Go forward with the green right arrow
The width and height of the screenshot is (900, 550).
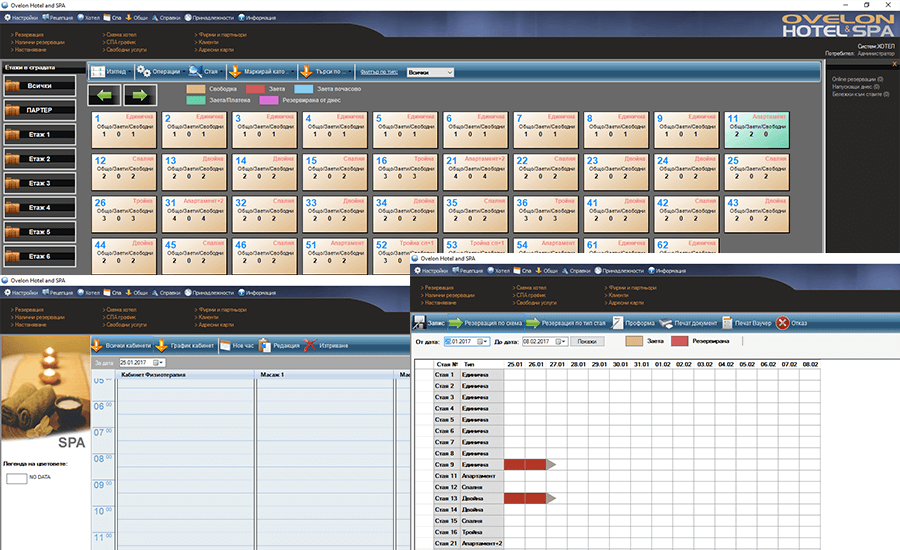[140, 95]
